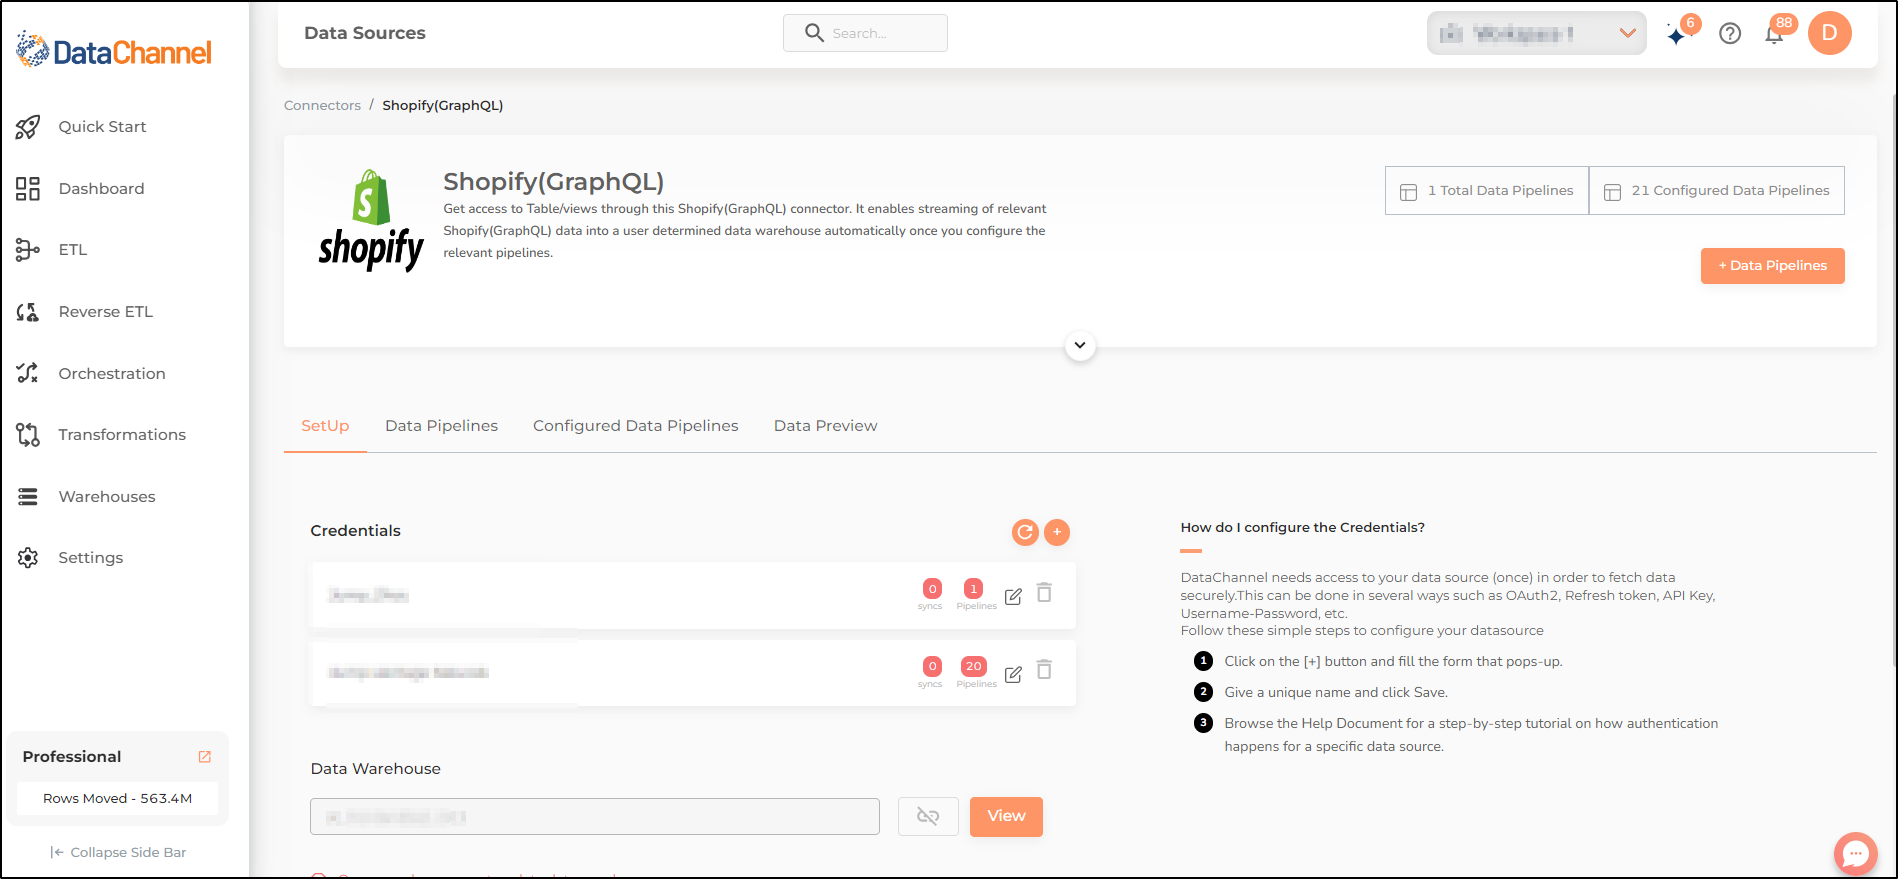Switch to the SetUp tab
The image size is (1898, 879).
(x=325, y=426)
